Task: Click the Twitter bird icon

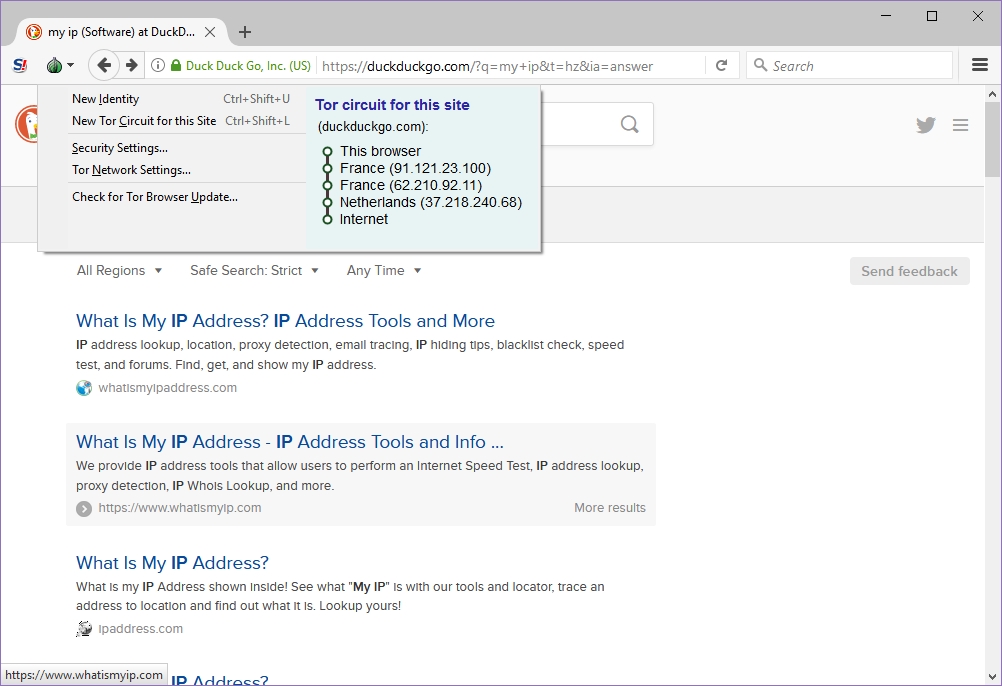Action: (x=925, y=125)
